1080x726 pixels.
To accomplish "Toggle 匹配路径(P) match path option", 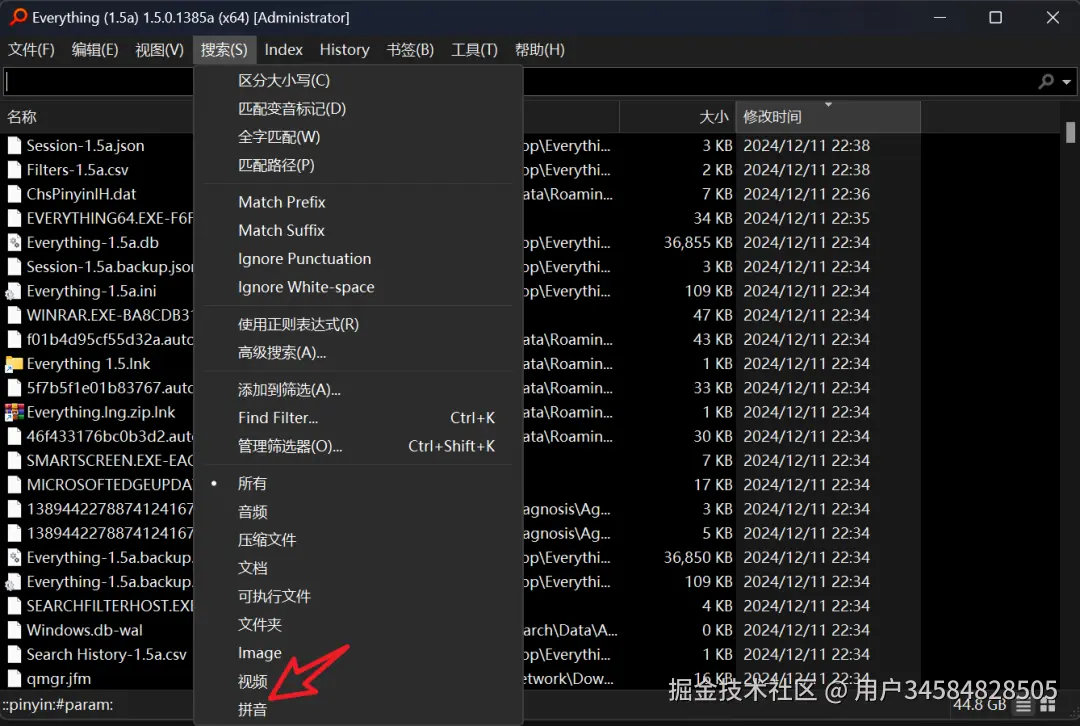I will tap(359, 165).
